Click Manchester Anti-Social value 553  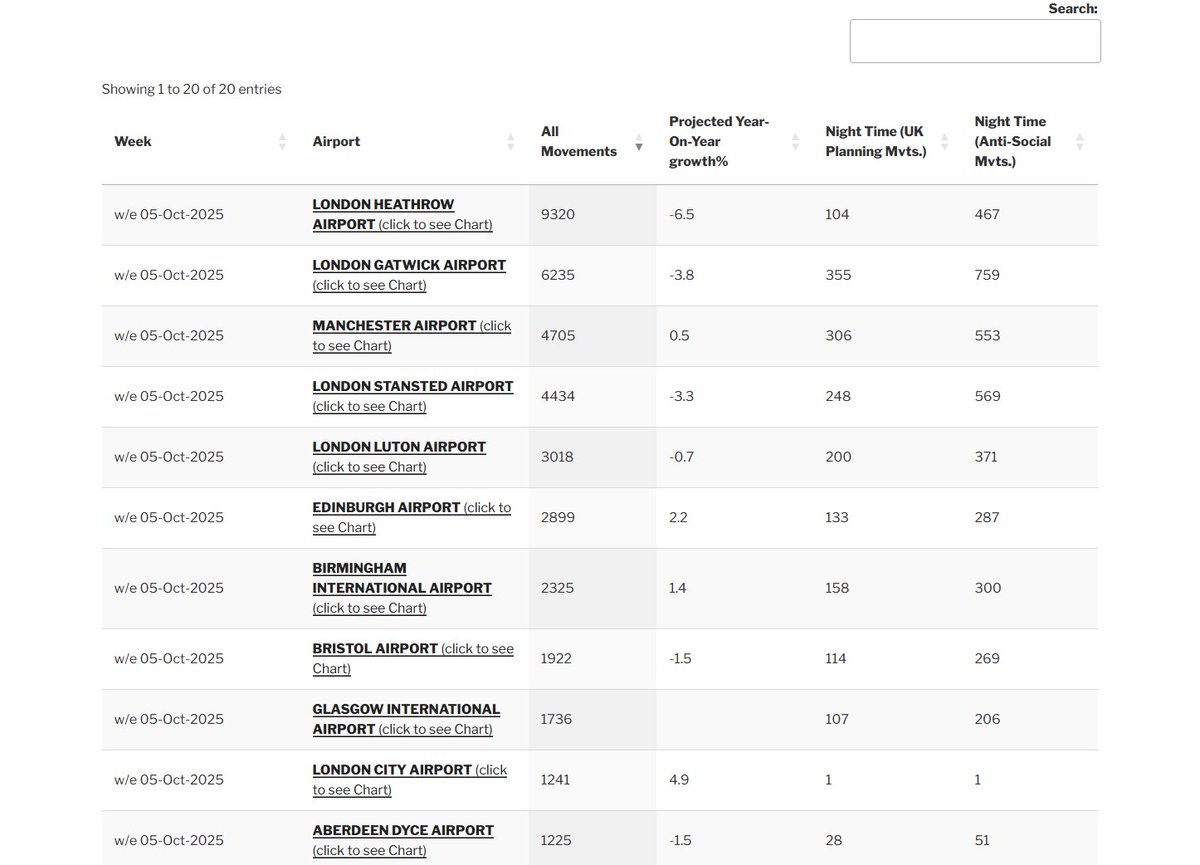coord(988,336)
